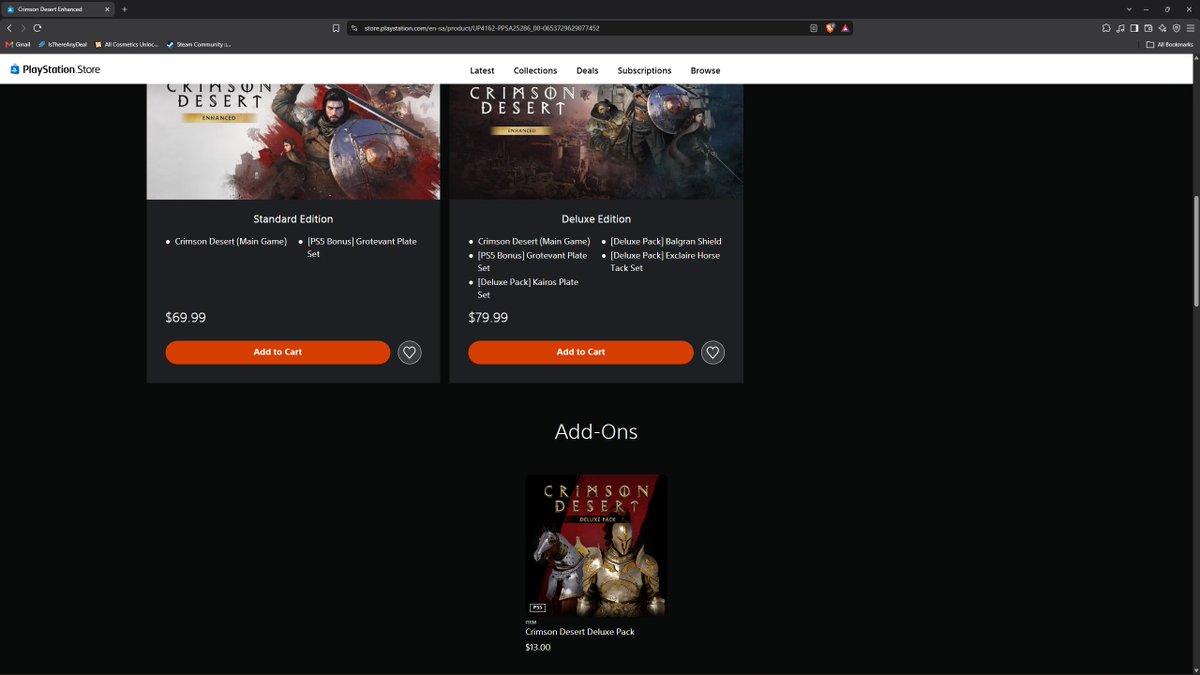The width and height of the screenshot is (1200, 675).
Task: Click the $79.99 Deluxe Edition price
Action: 488,318
